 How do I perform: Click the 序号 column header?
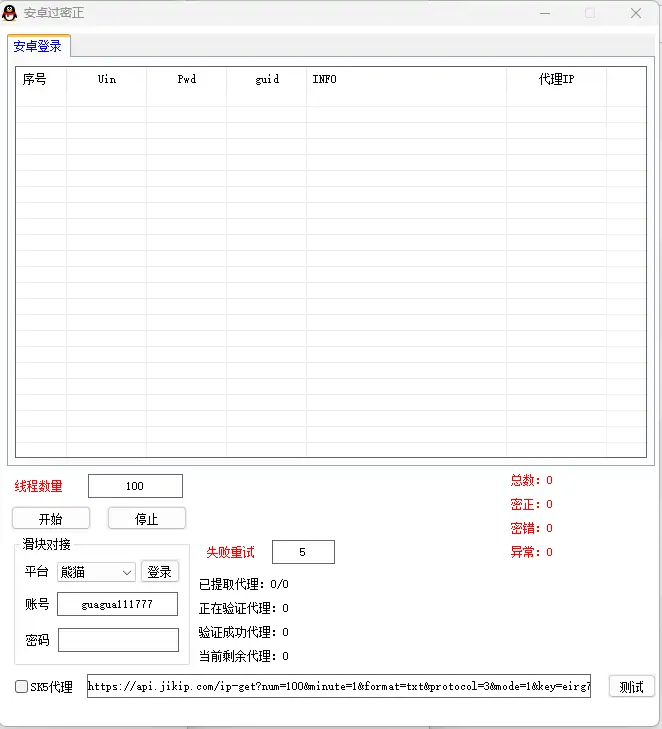pyautogui.click(x=41, y=80)
